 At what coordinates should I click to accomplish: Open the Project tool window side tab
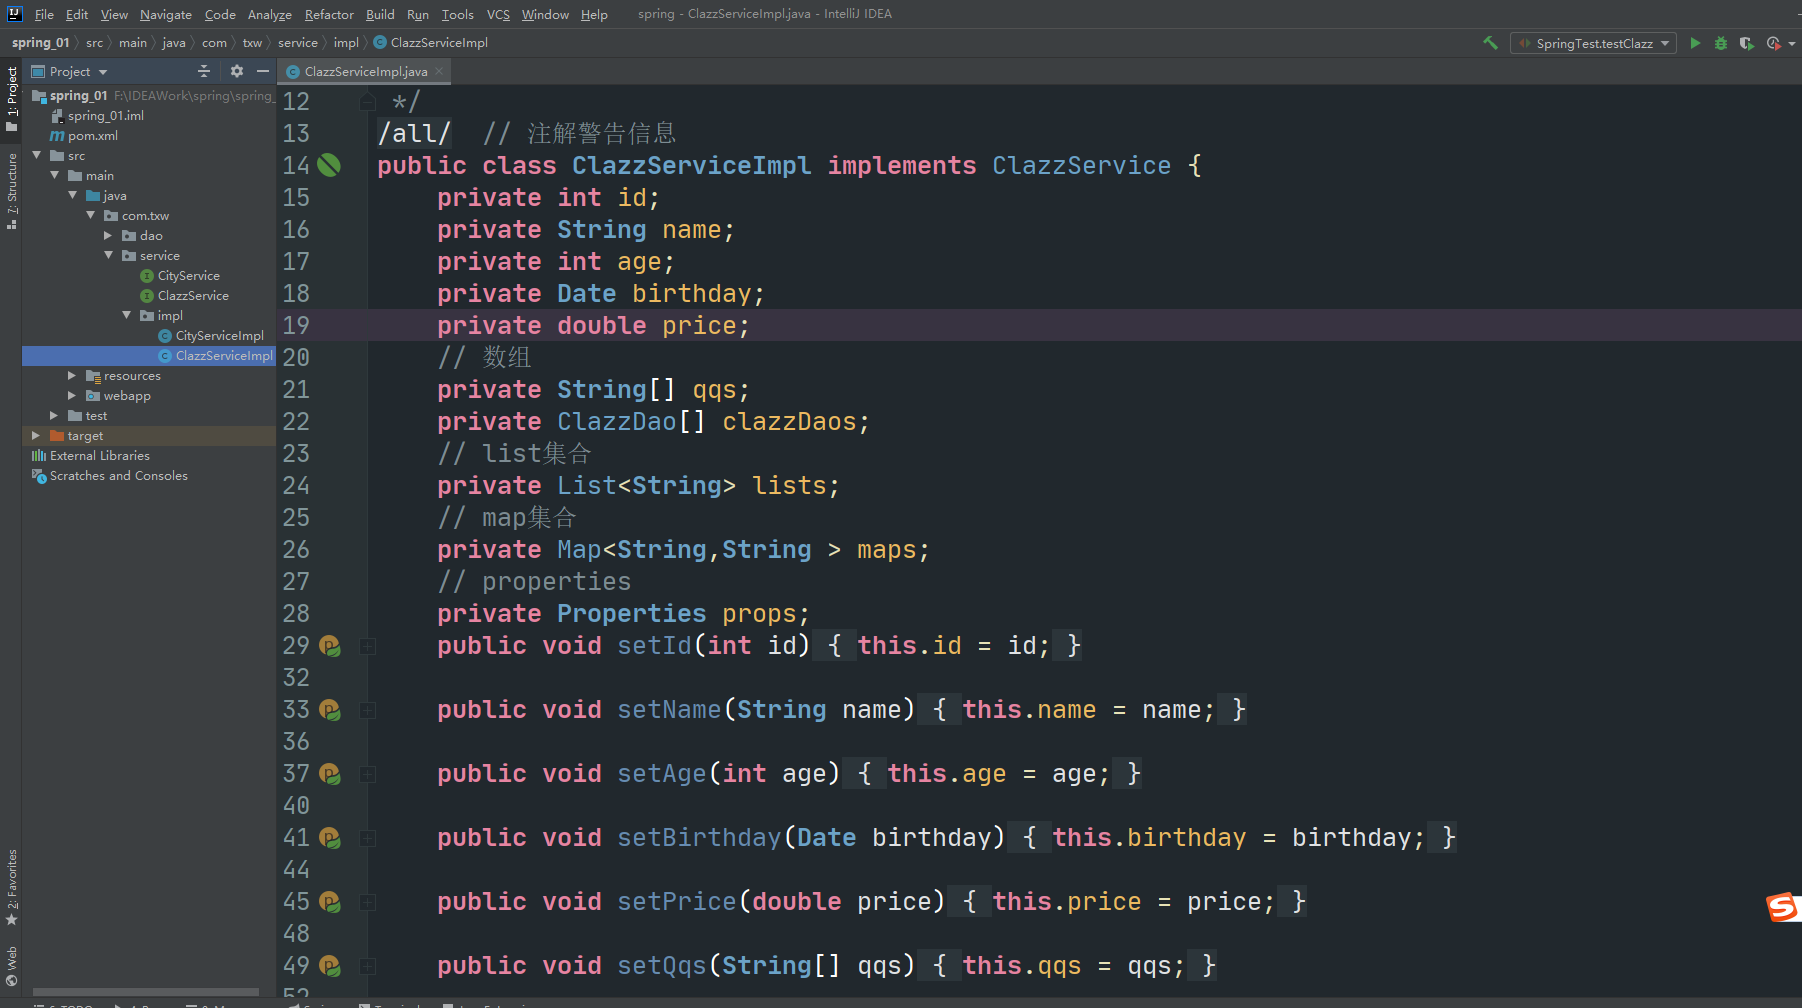tap(11, 98)
